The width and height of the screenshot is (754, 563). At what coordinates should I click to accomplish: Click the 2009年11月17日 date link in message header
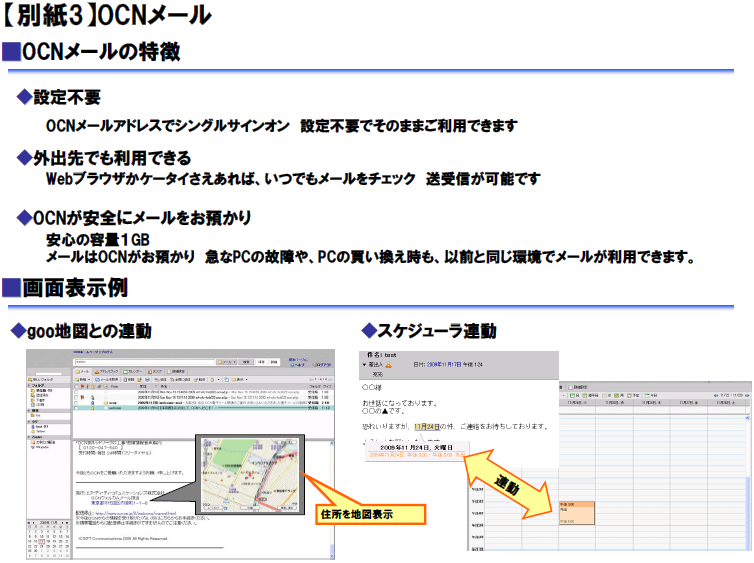(x=444, y=364)
